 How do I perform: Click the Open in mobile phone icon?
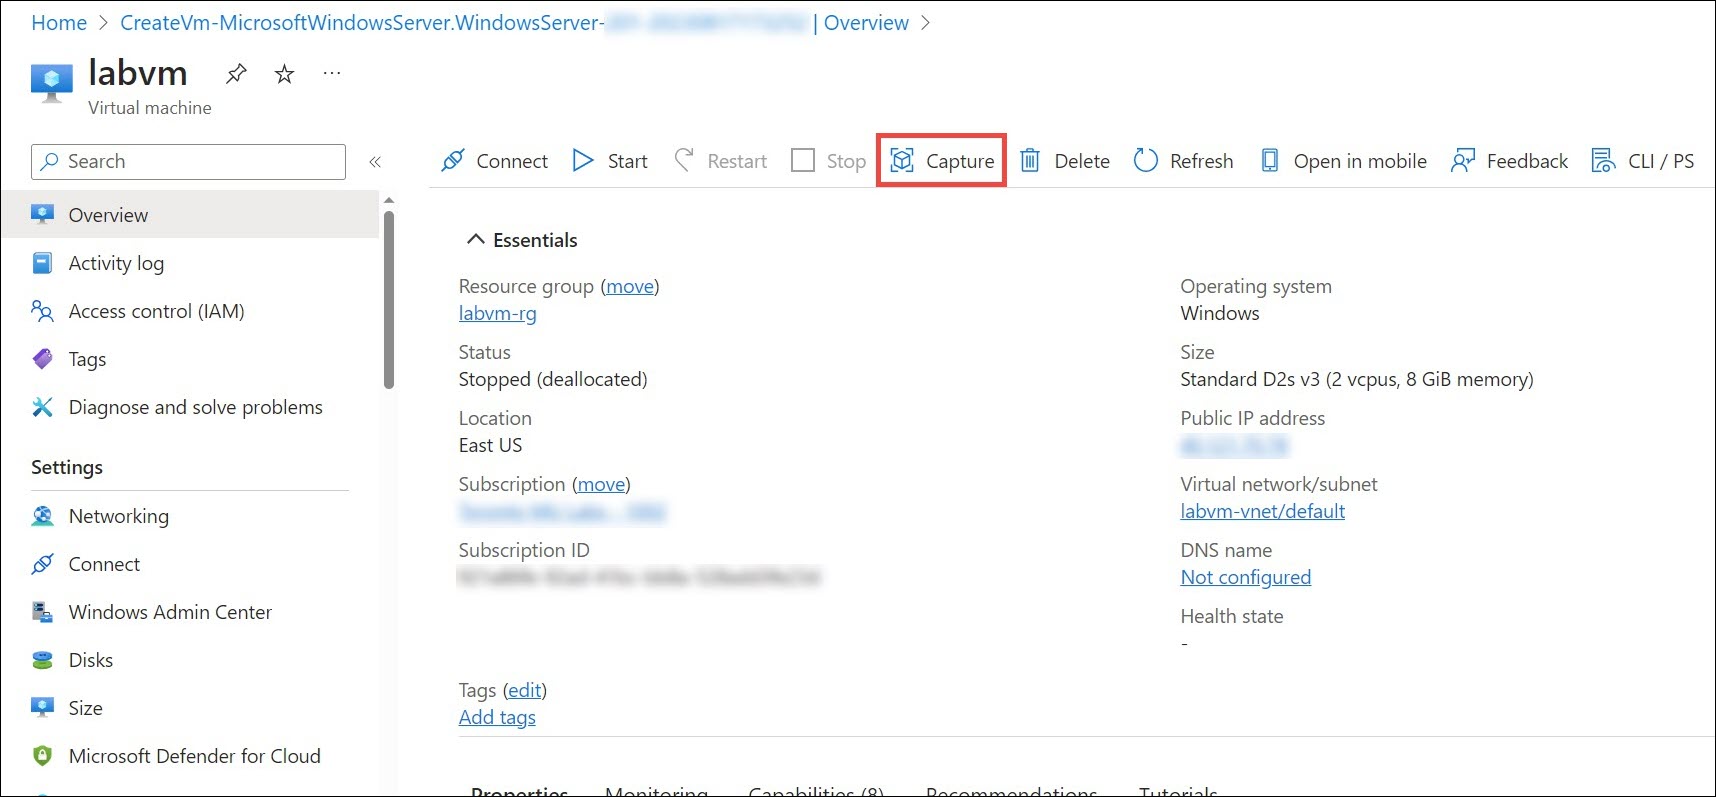click(1270, 160)
